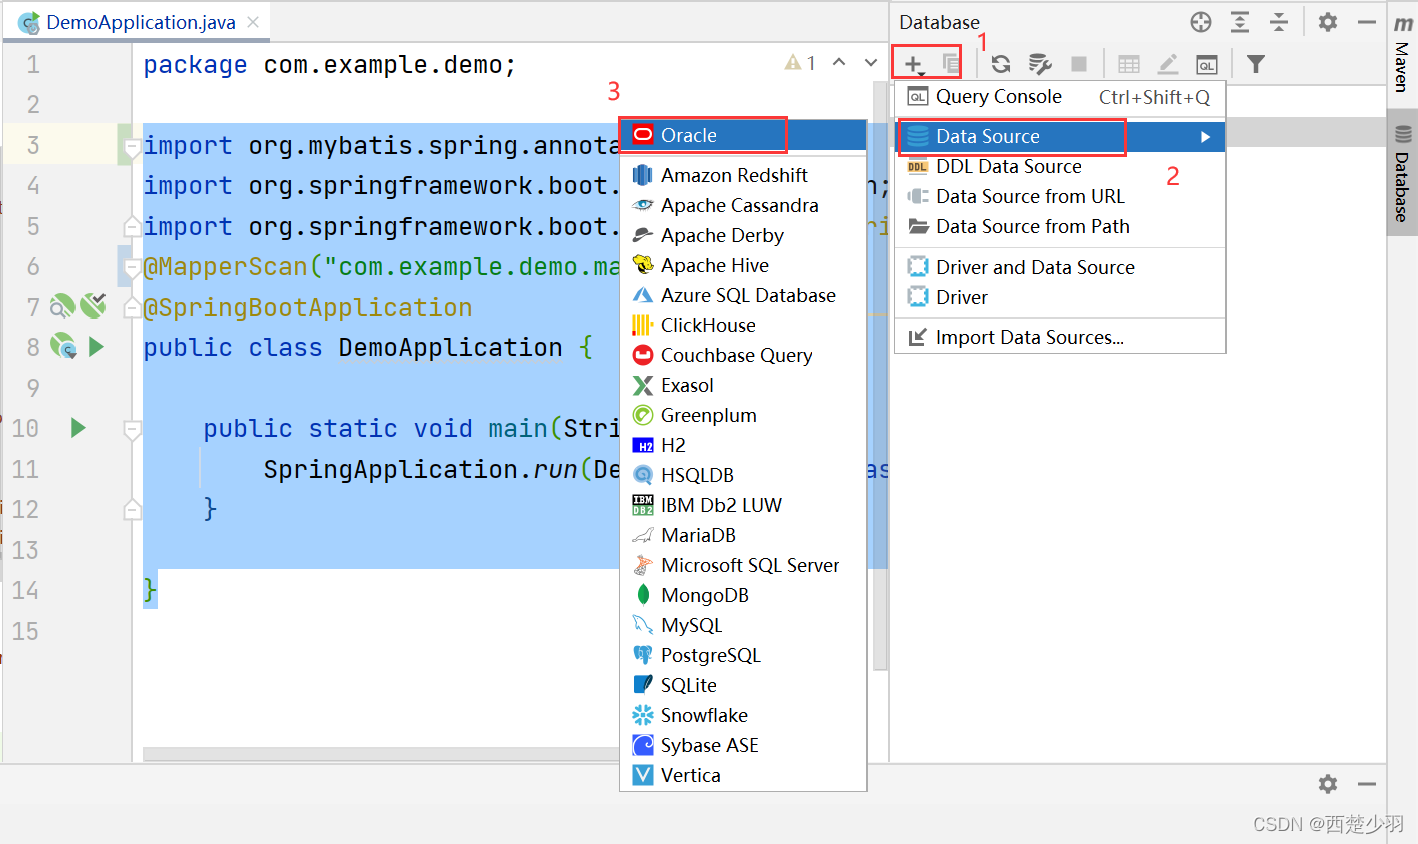Refresh the database with the Refresh icon
Screen dimensions: 1418x844
point(1000,64)
